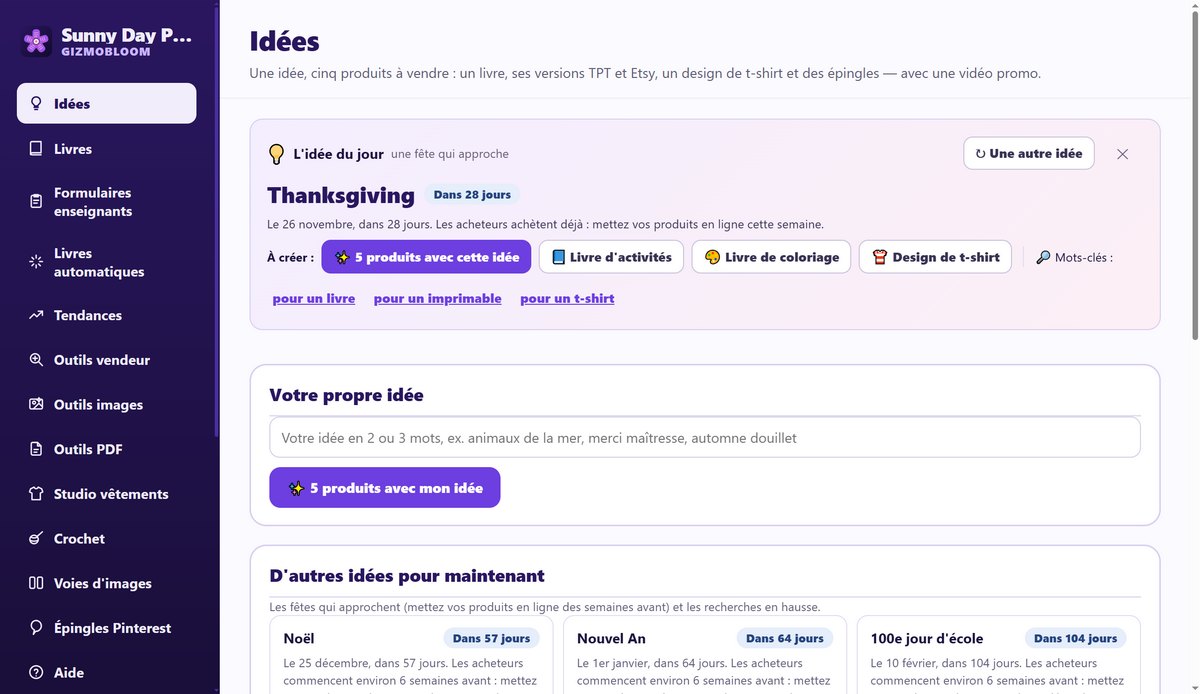Open the Idées section
This screenshot has height=694, width=1200.
click(x=106, y=103)
